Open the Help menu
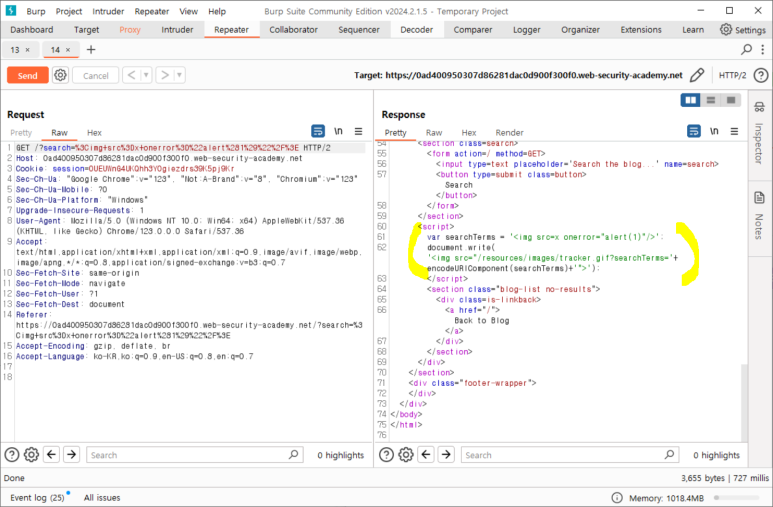 point(217,11)
